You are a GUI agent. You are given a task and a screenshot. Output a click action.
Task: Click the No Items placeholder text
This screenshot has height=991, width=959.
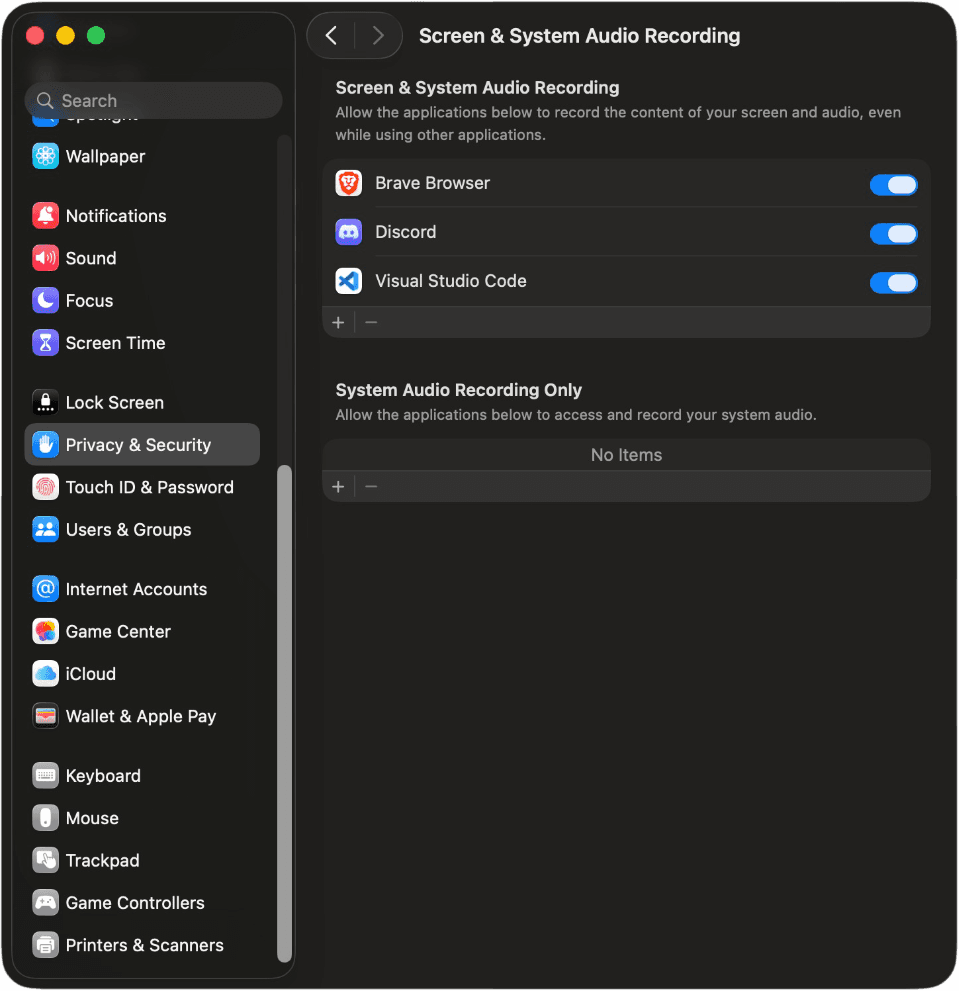click(626, 454)
